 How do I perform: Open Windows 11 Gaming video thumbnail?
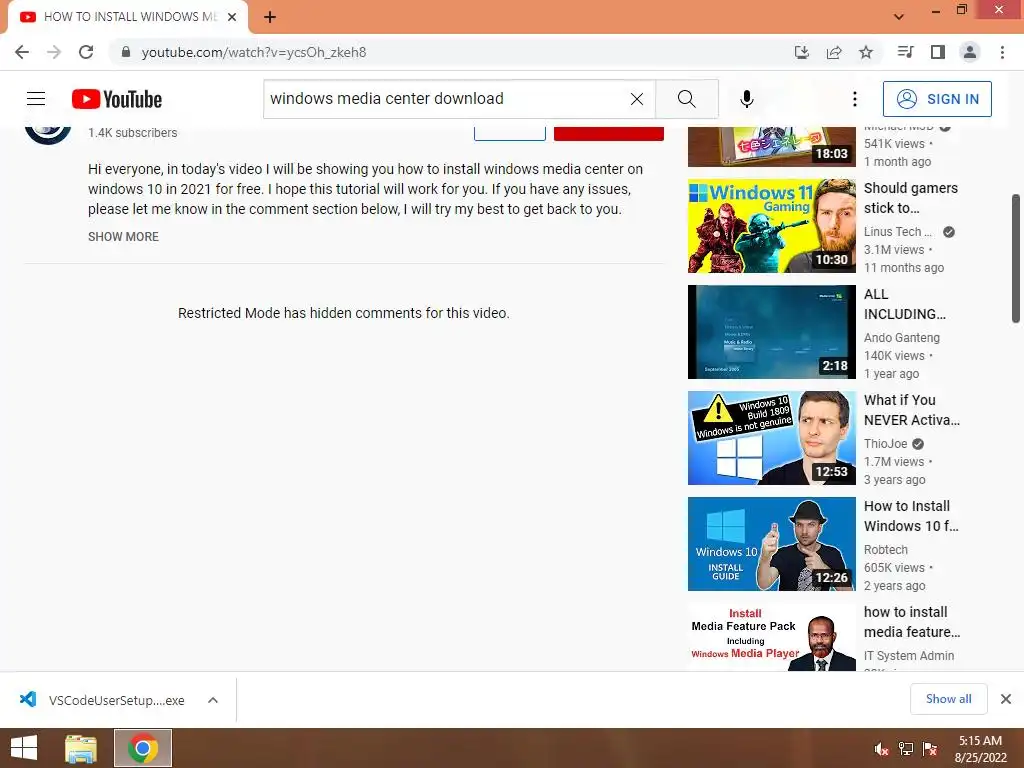pyautogui.click(x=771, y=226)
